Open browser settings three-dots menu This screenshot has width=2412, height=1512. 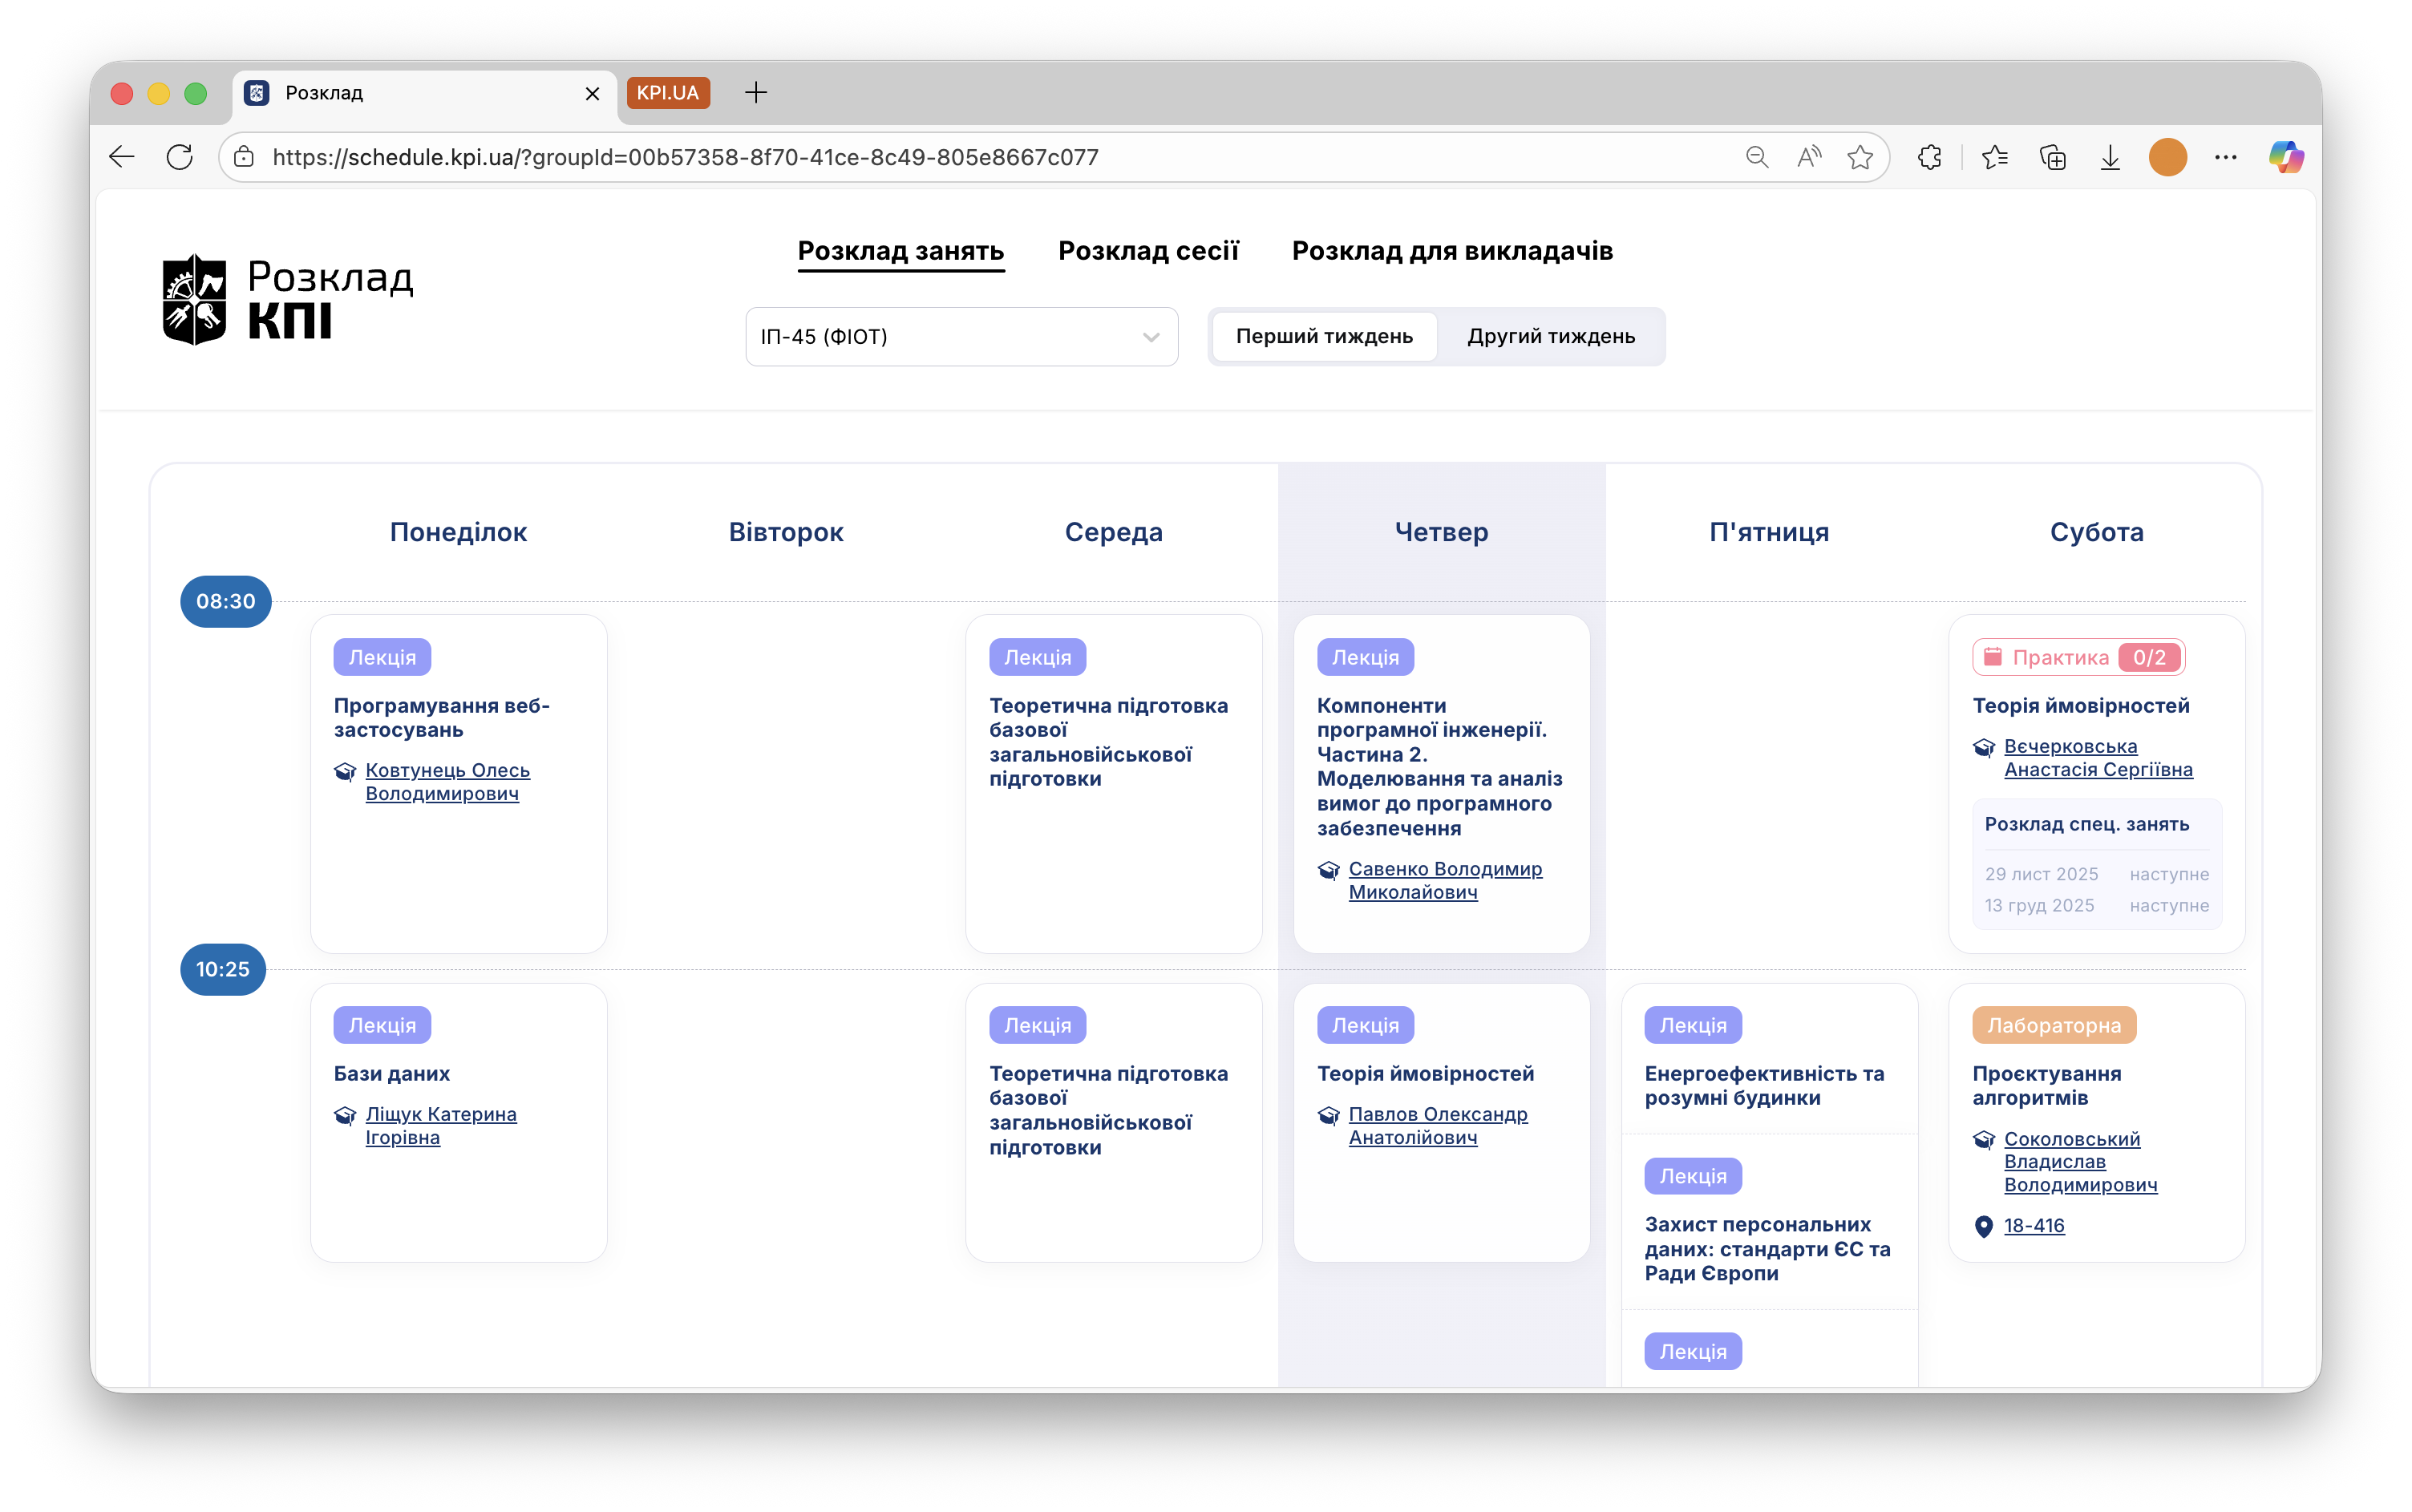(2226, 157)
